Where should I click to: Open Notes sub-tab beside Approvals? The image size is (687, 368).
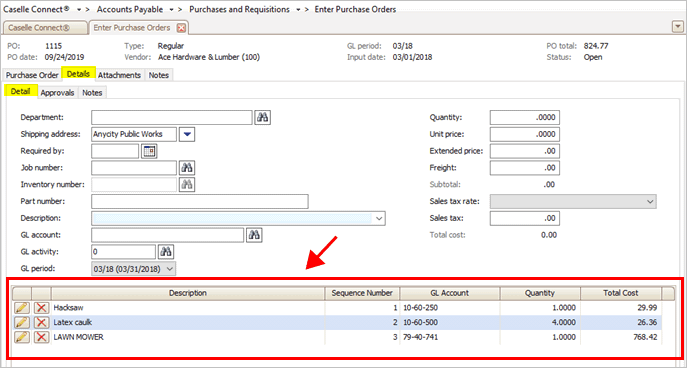(92, 92)
